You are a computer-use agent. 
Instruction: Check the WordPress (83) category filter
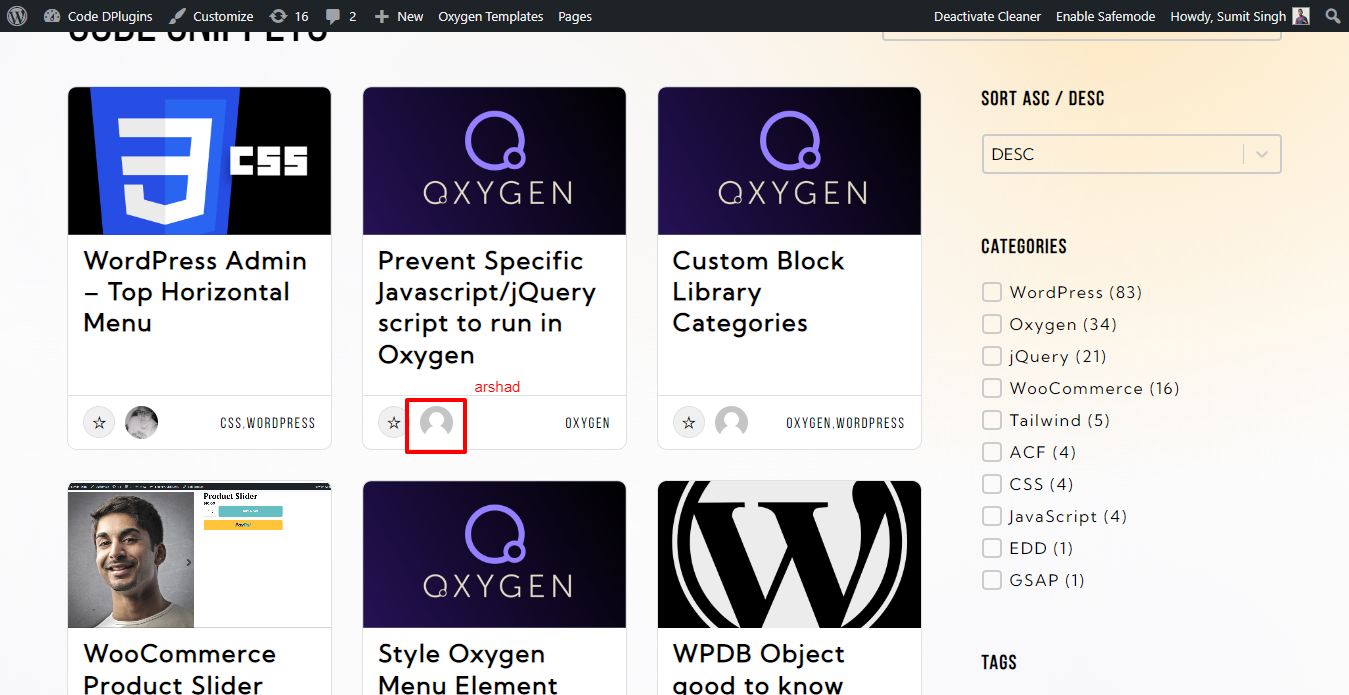pyautogui.click(x=991, y=292)
